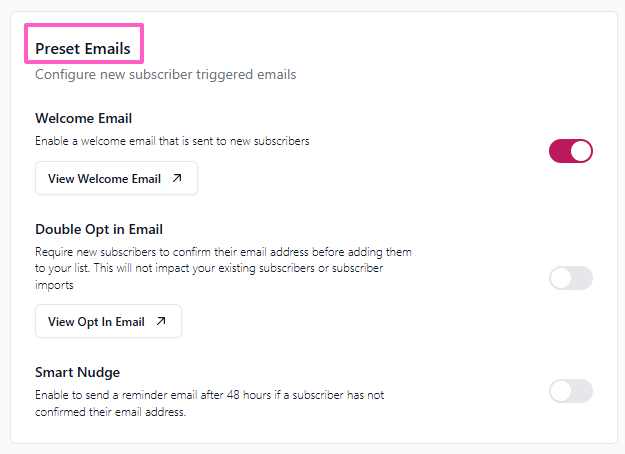Click the Double Opt in Email title
This screenshot has width=625, height=454.
[x=99, y=229]
